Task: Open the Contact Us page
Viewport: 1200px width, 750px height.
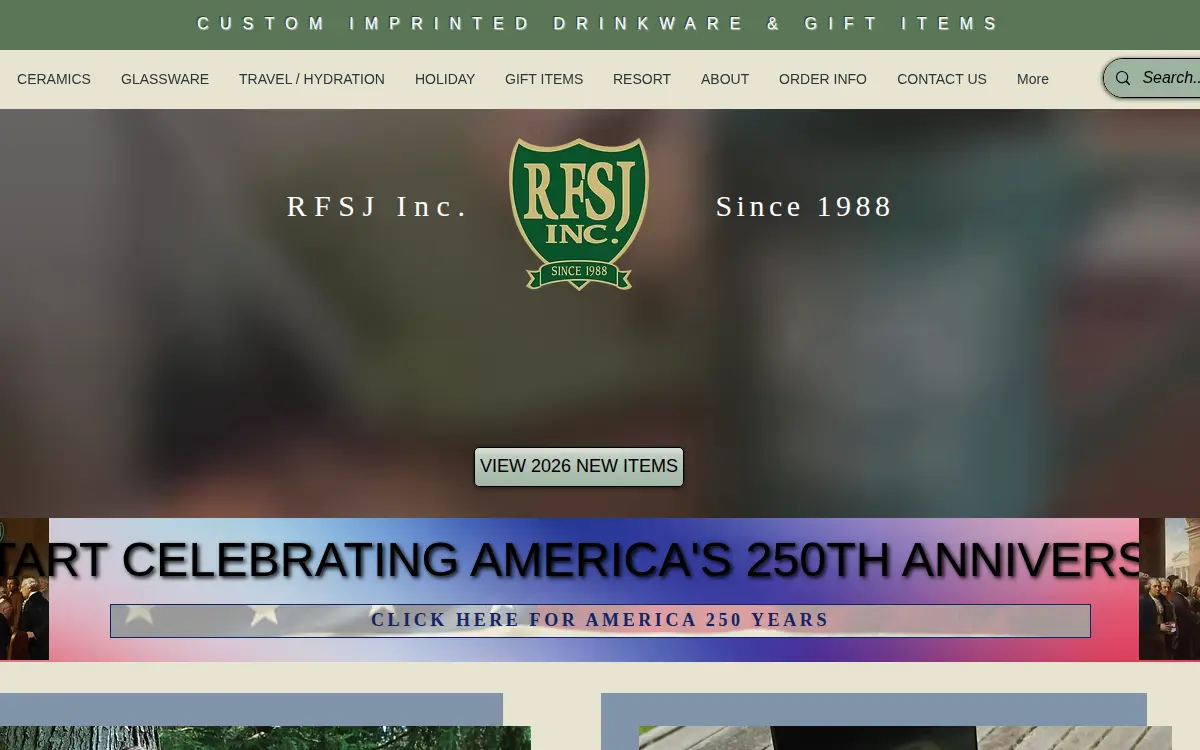Action: click(942, 79)
